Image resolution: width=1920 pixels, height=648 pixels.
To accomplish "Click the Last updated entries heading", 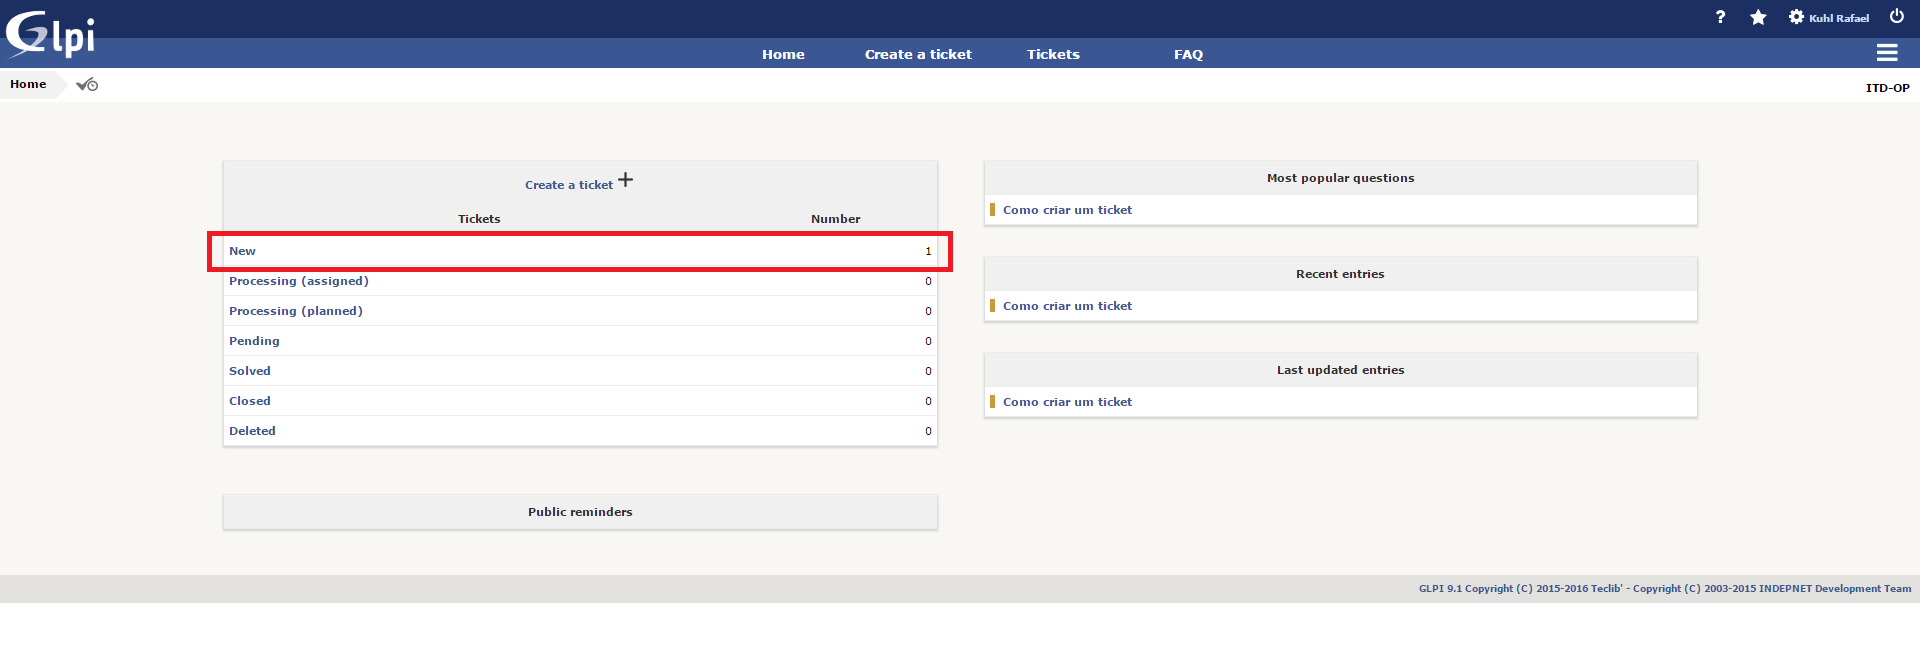I will pyautogui.click(x=1340, y=370).
